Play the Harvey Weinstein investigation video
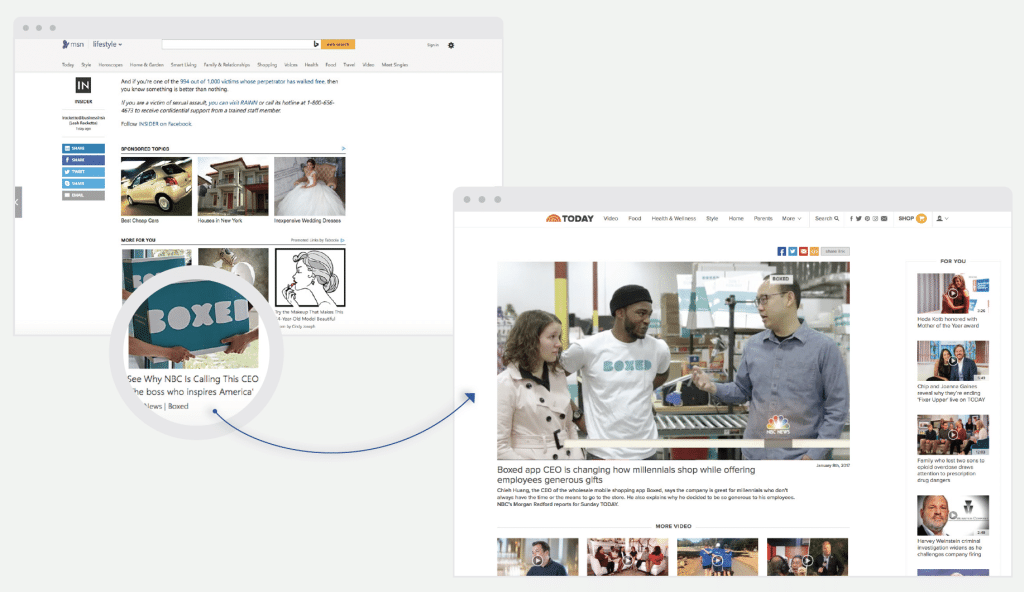This screenshot has height=592, width=1024. point(953,516)
